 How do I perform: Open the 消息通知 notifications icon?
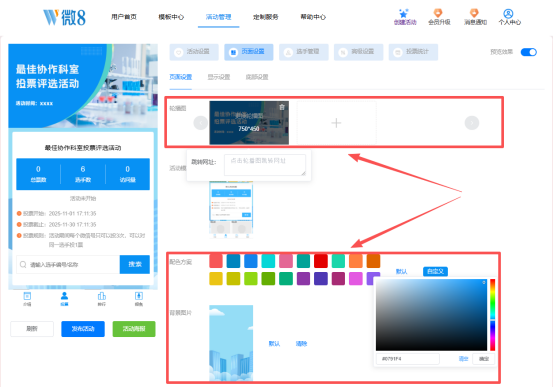click(474, 13)
